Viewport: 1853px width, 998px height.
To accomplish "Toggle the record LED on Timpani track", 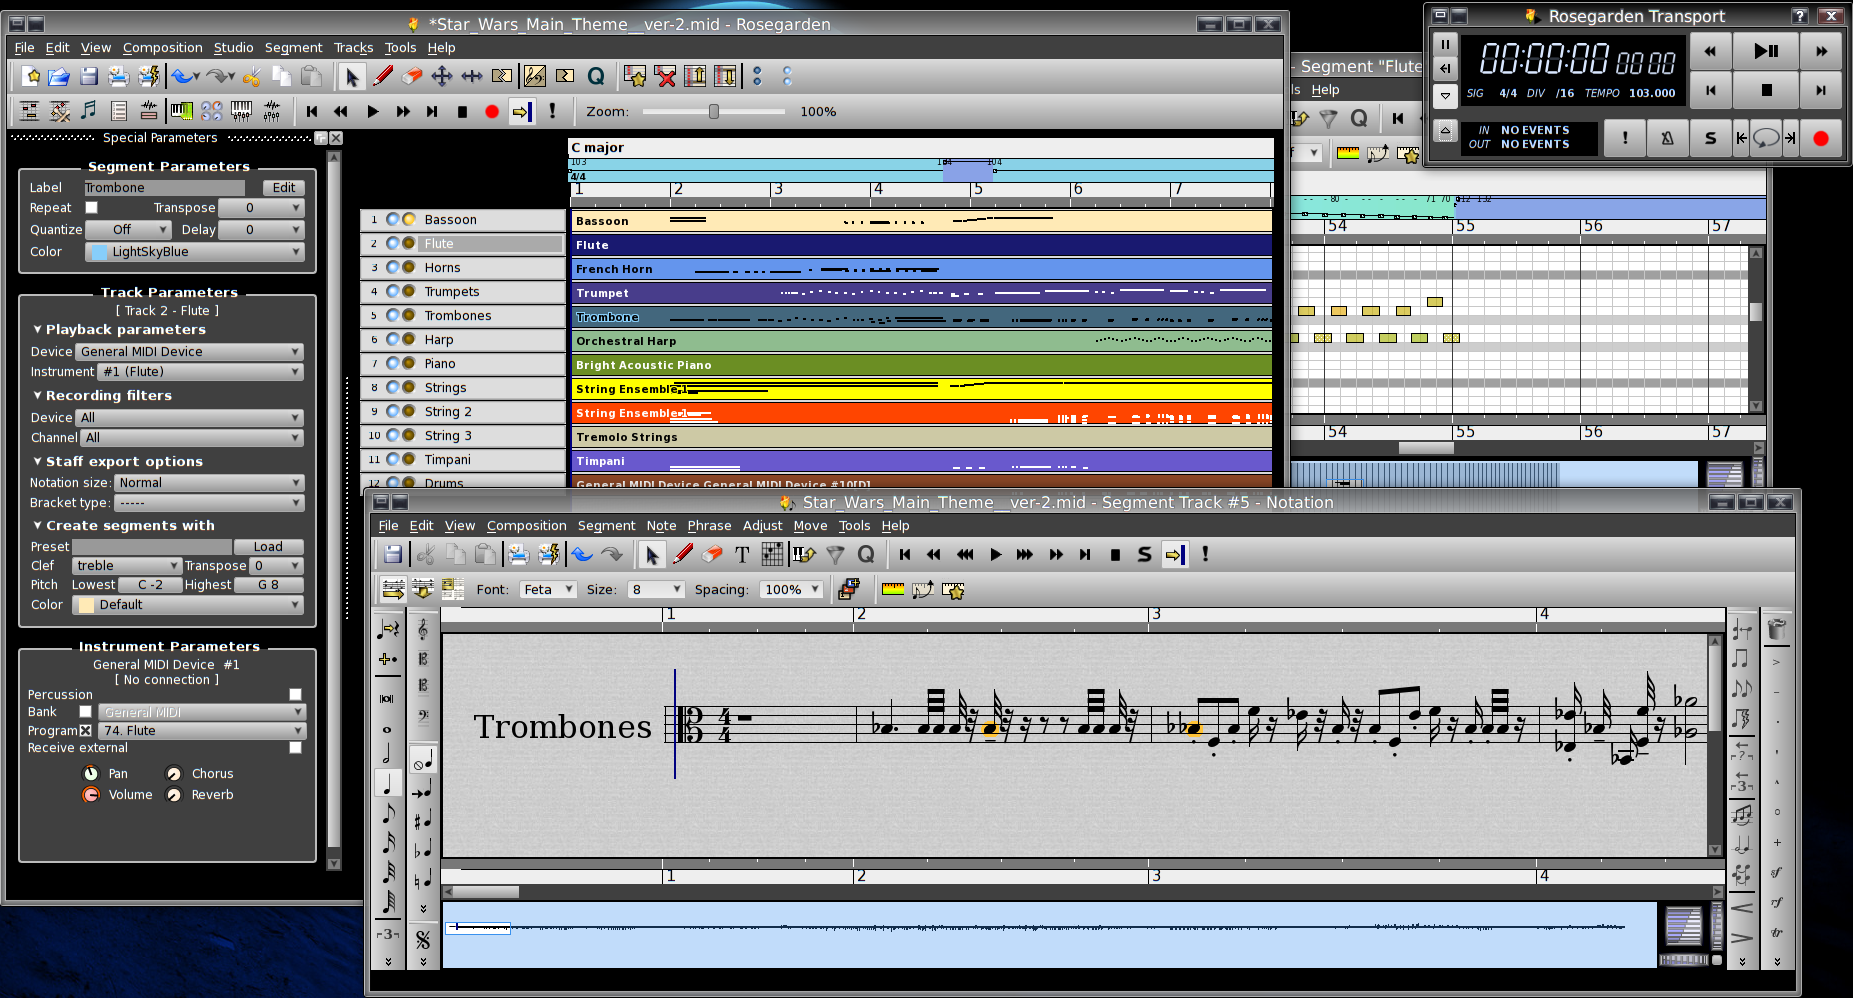I will [x=409, y=460].
